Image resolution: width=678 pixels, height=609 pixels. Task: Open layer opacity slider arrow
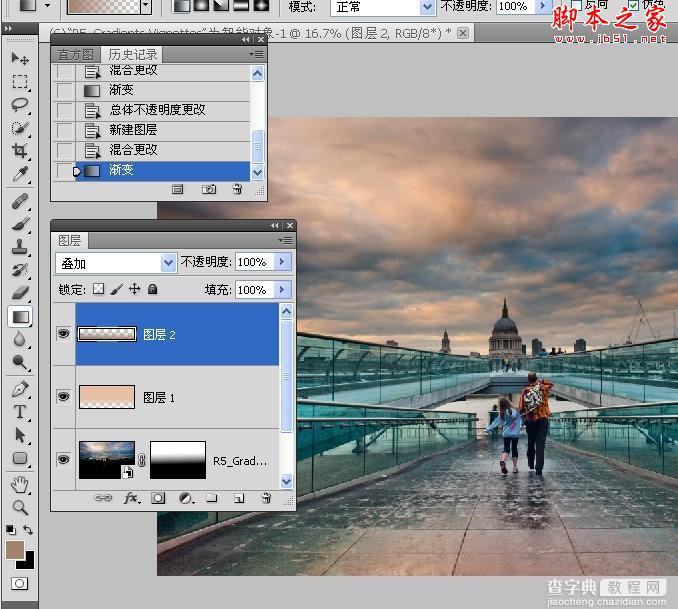click(282, 262)
